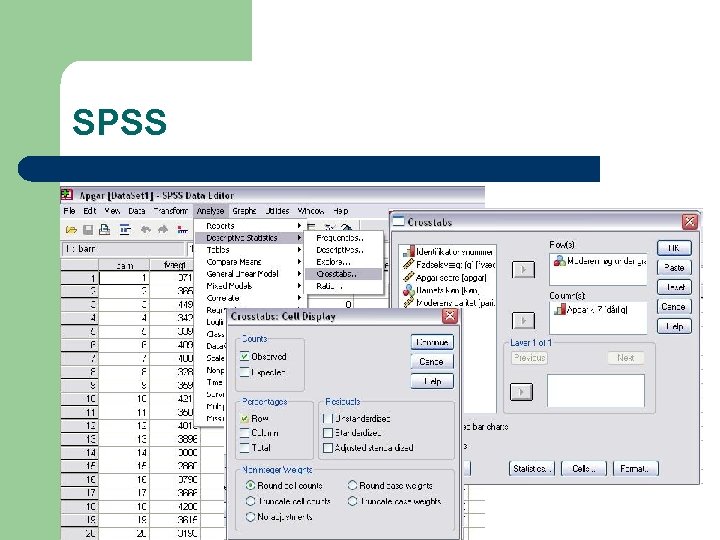
Task: Click the Redo arrow toolbar icon
Action: pos(163,229)
